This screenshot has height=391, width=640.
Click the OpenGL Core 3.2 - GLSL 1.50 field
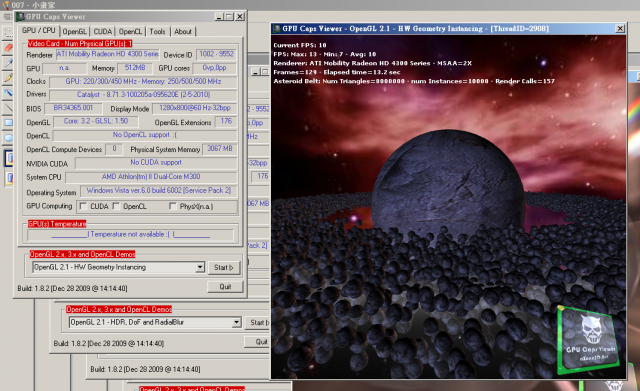coord(96,122)
